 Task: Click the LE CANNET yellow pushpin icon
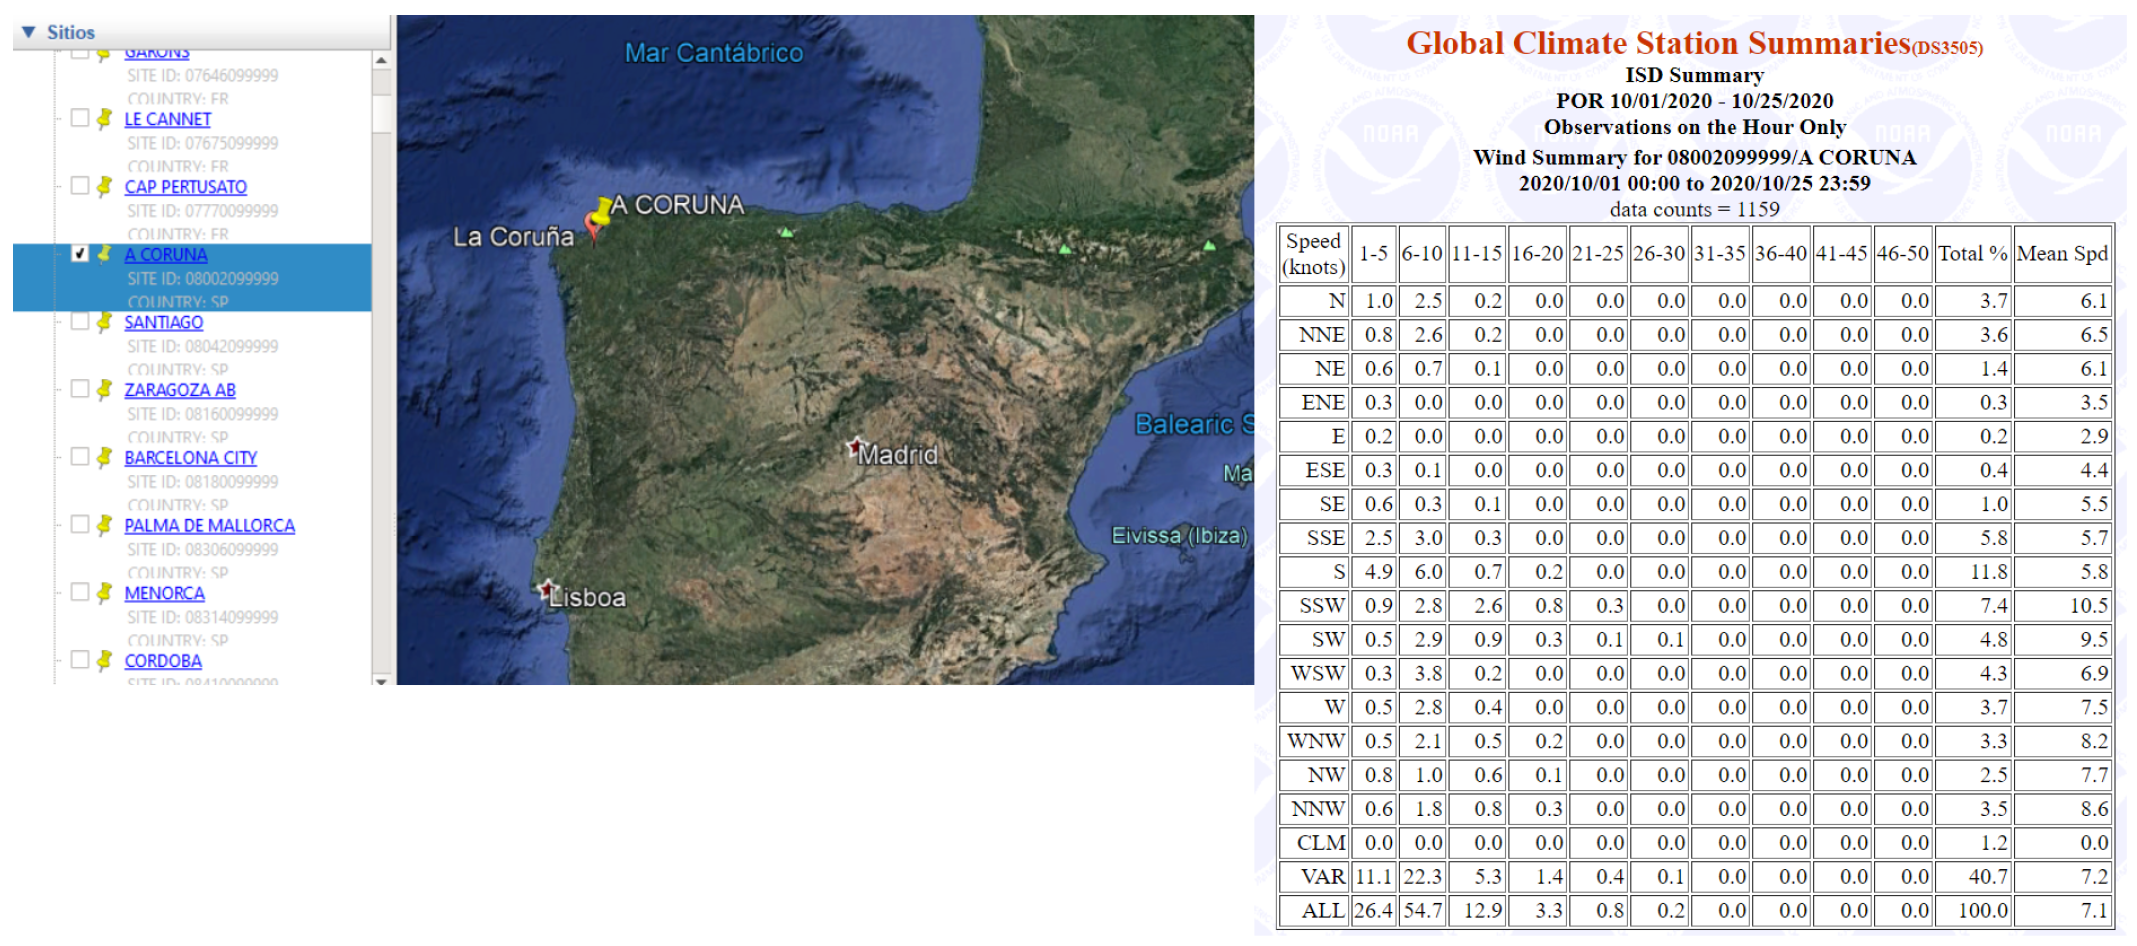point(104,119)
